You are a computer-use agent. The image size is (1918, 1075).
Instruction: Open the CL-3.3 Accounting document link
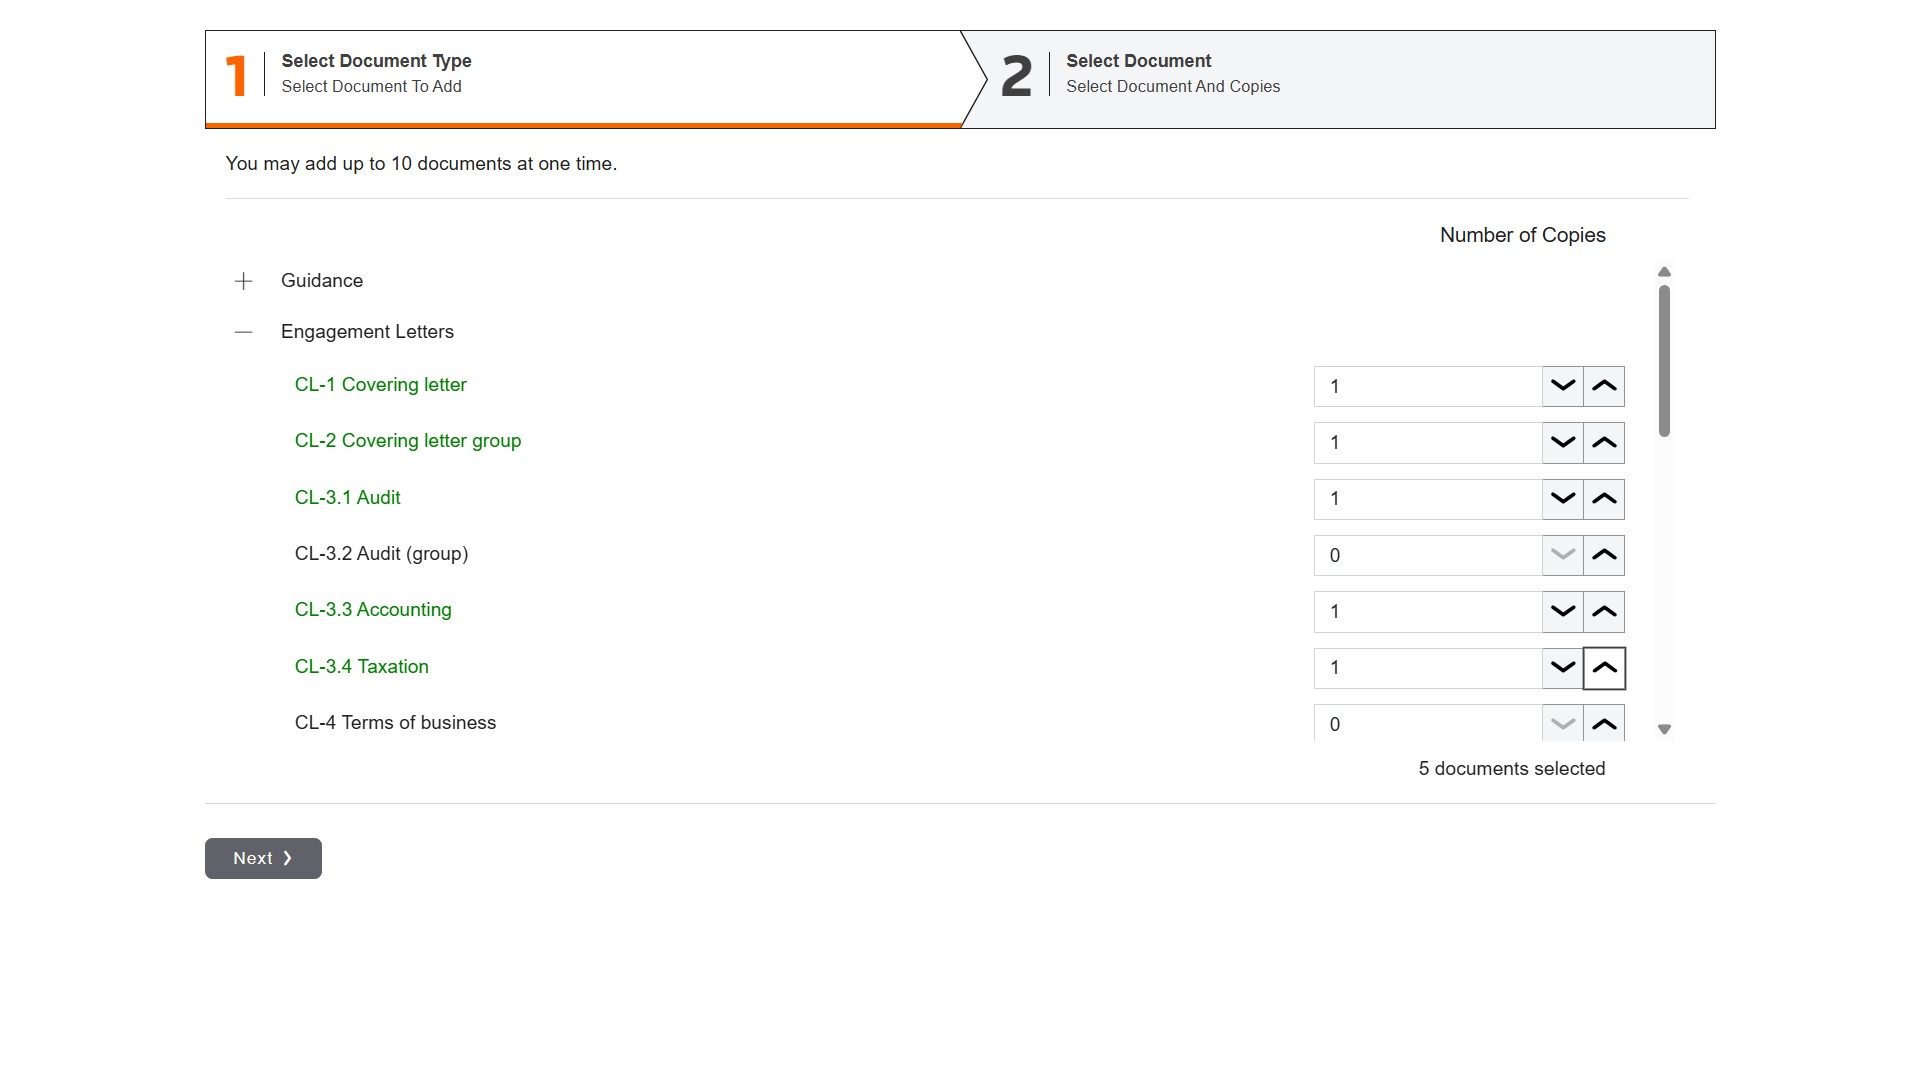click(x=372, y=610)
